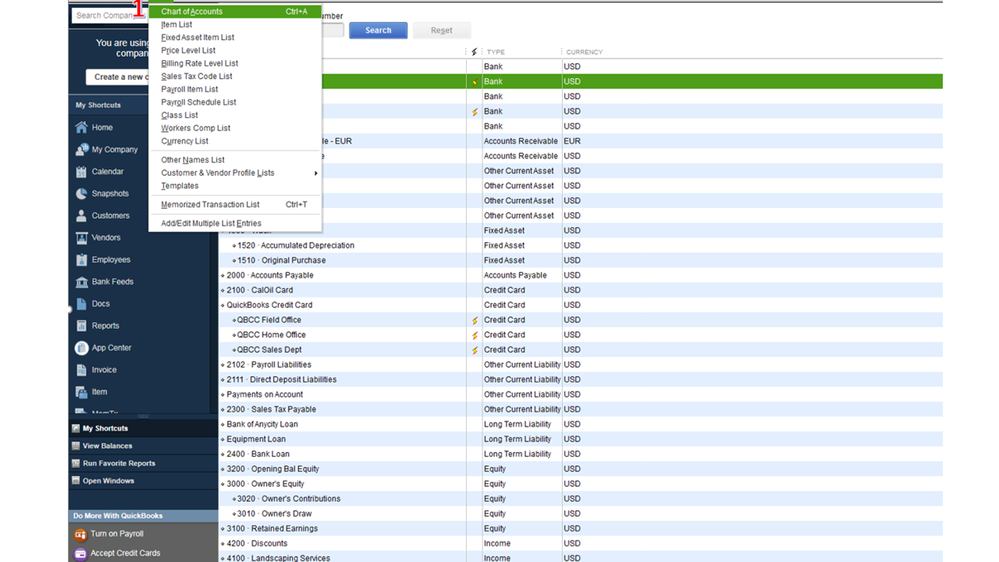Screen dimensions: 999x562
Task: Open the Vendors shortcut icon
Action: tap(82, 238)
